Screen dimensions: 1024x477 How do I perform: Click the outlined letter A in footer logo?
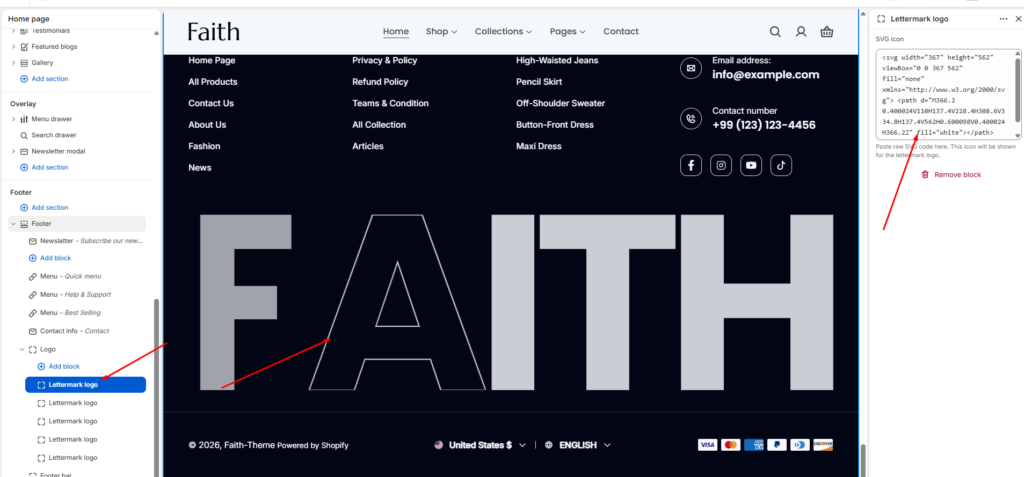point(397,302)
